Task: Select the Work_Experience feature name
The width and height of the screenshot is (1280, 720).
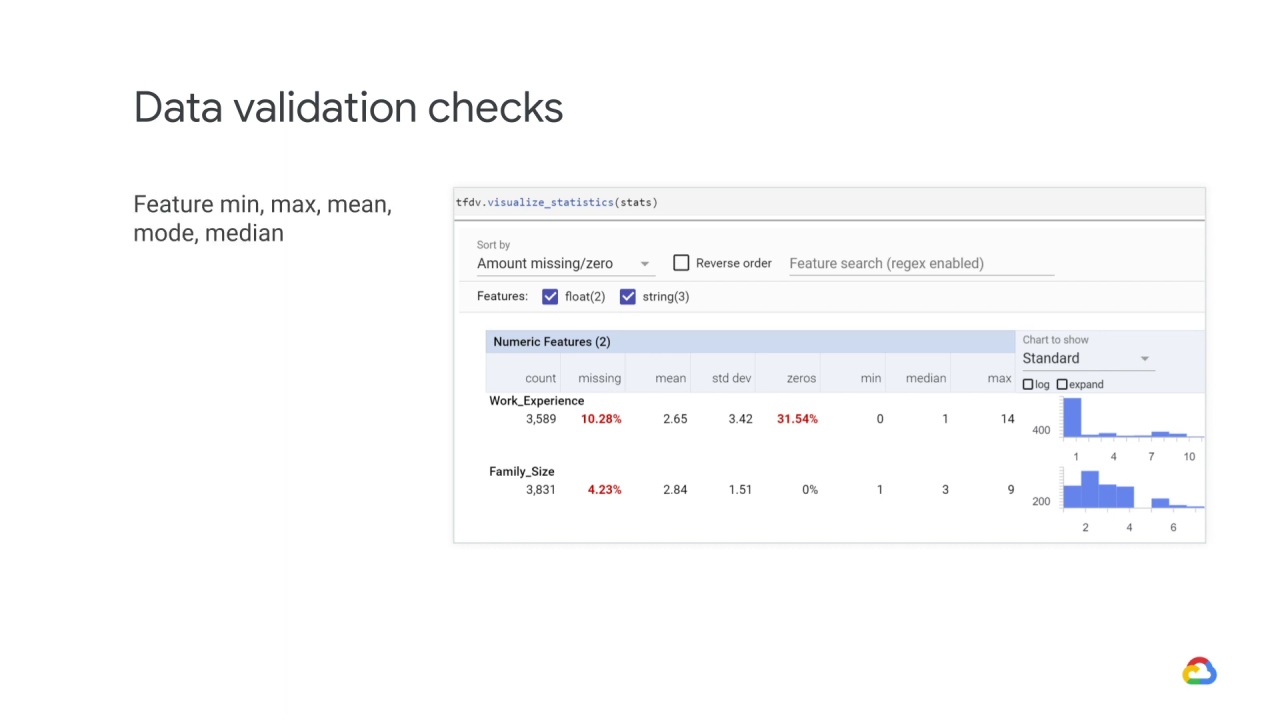Action: (536, 401)
